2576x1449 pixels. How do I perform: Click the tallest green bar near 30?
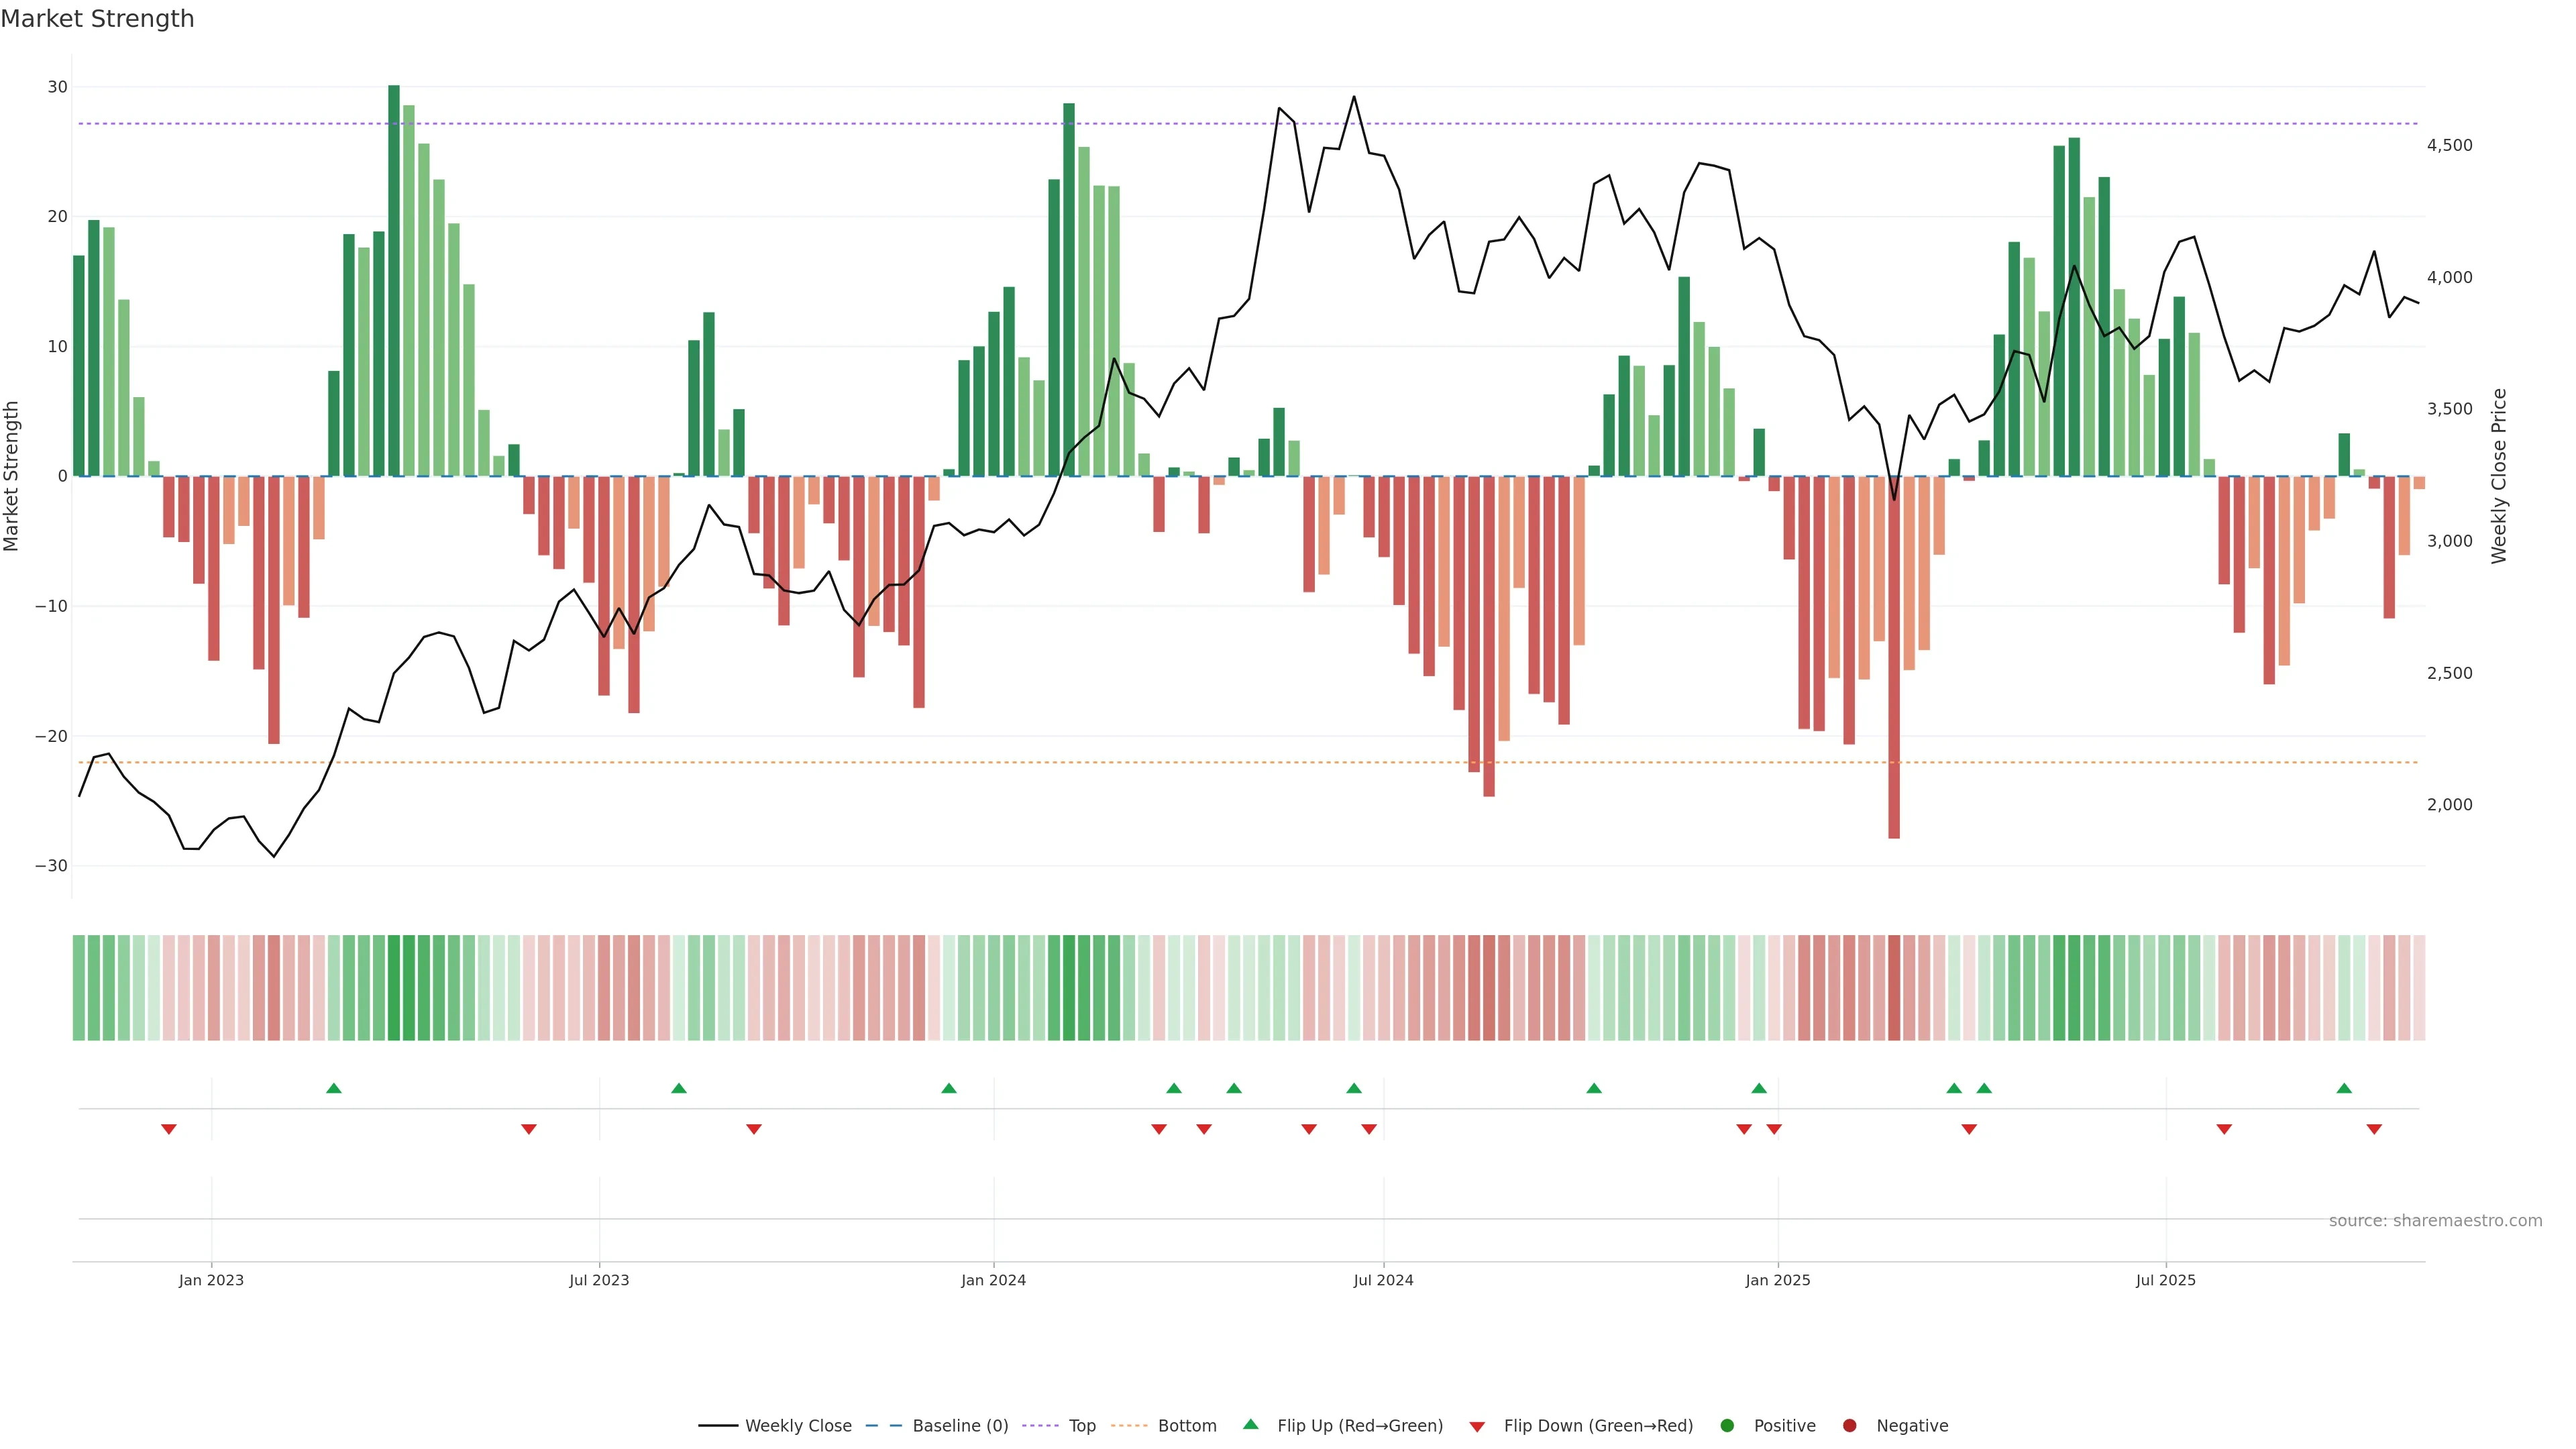(x=394, y=280)
